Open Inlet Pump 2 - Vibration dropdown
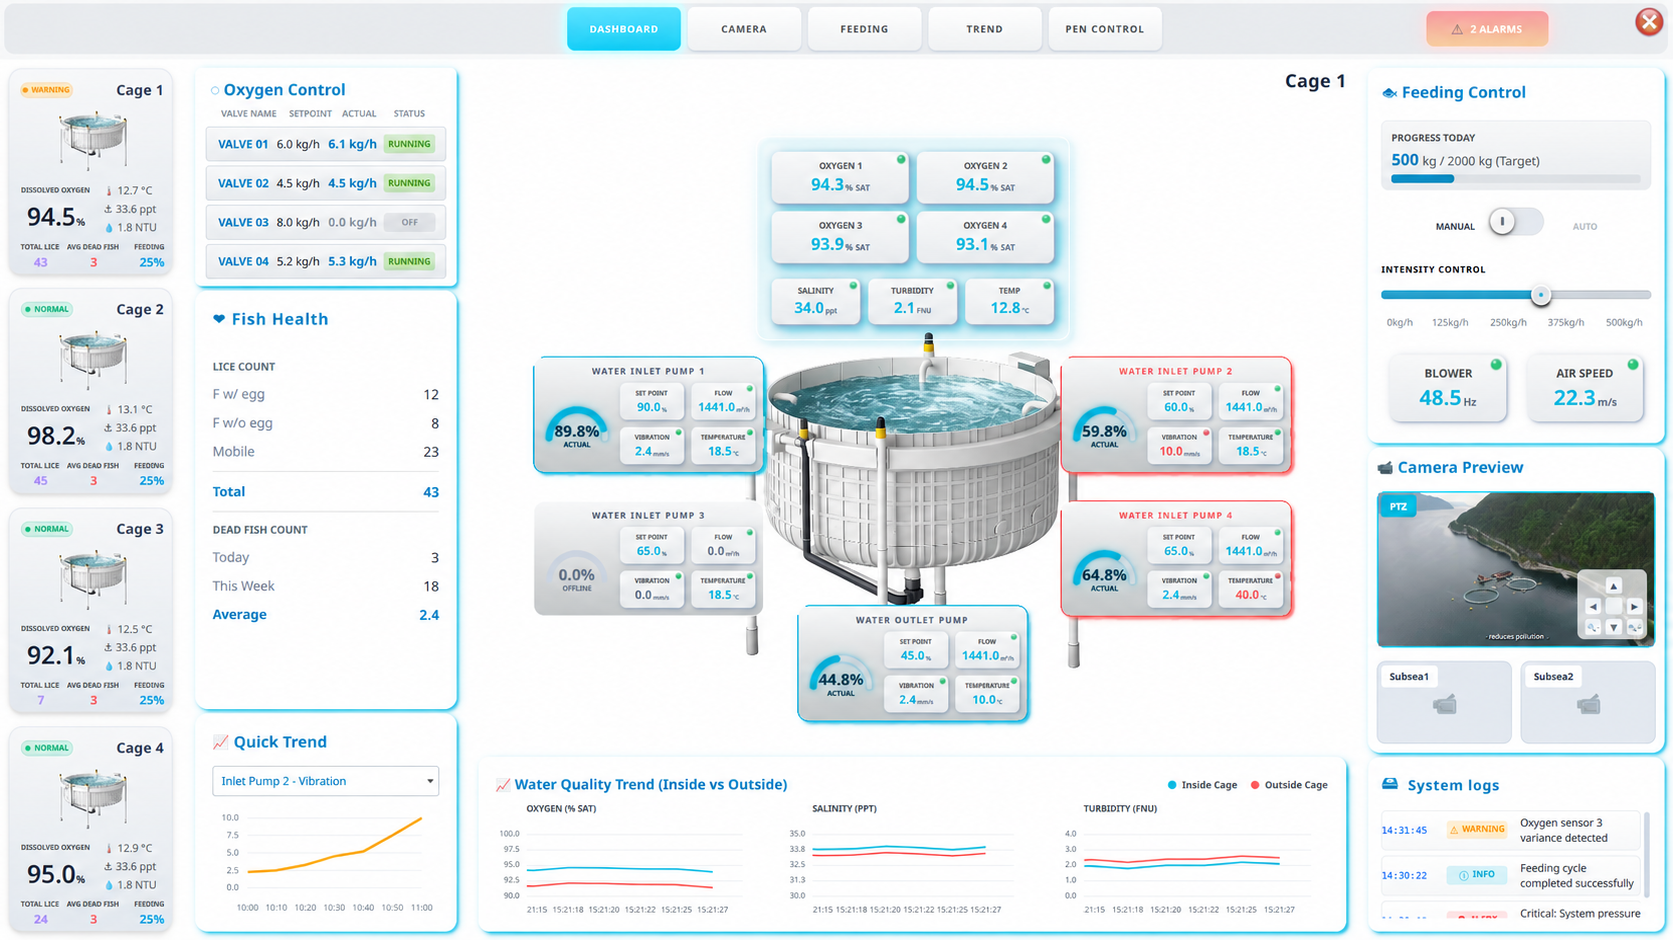 [x=325, y=781]
